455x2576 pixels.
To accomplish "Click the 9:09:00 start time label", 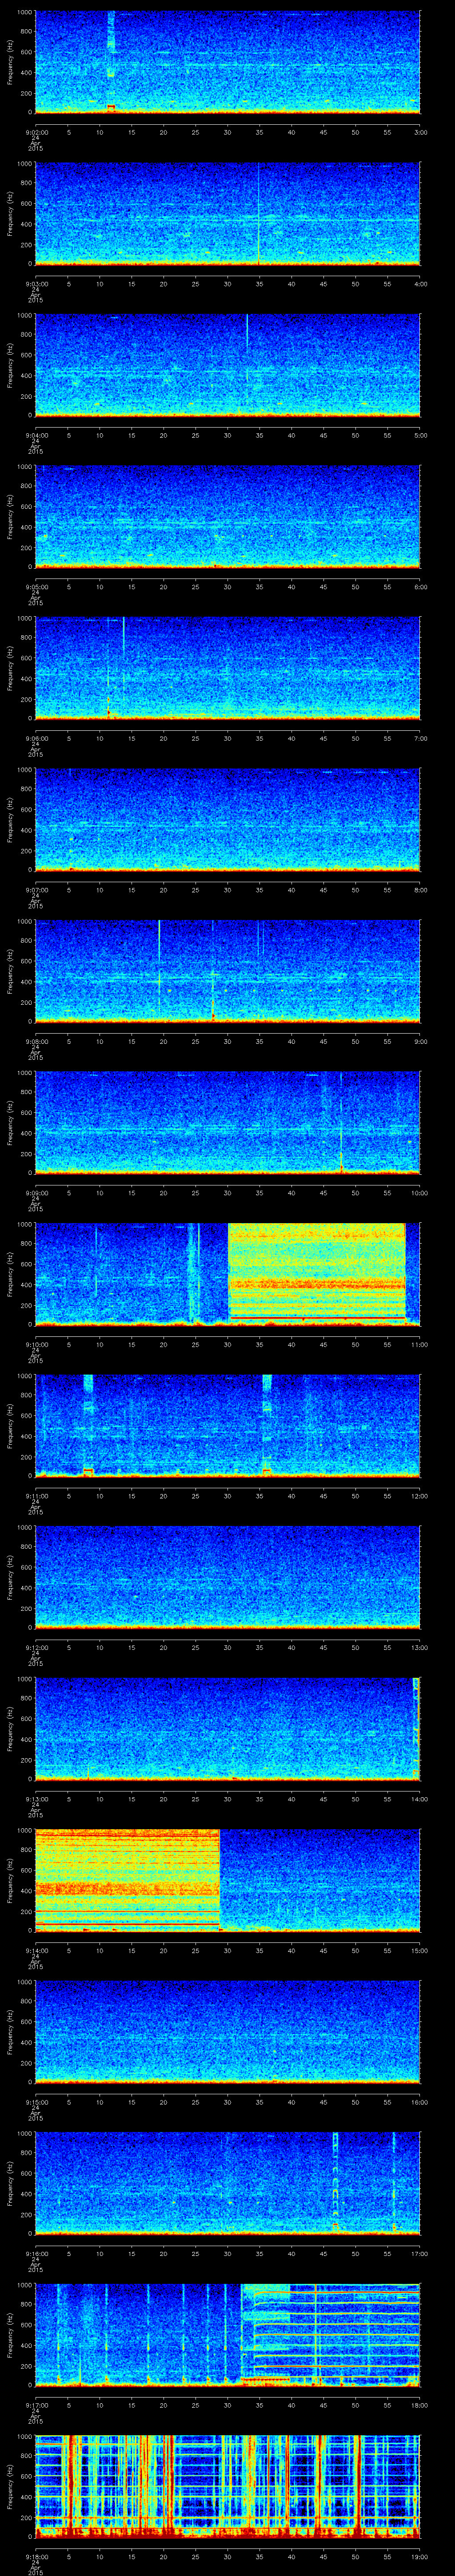I will pos(36,1193).
